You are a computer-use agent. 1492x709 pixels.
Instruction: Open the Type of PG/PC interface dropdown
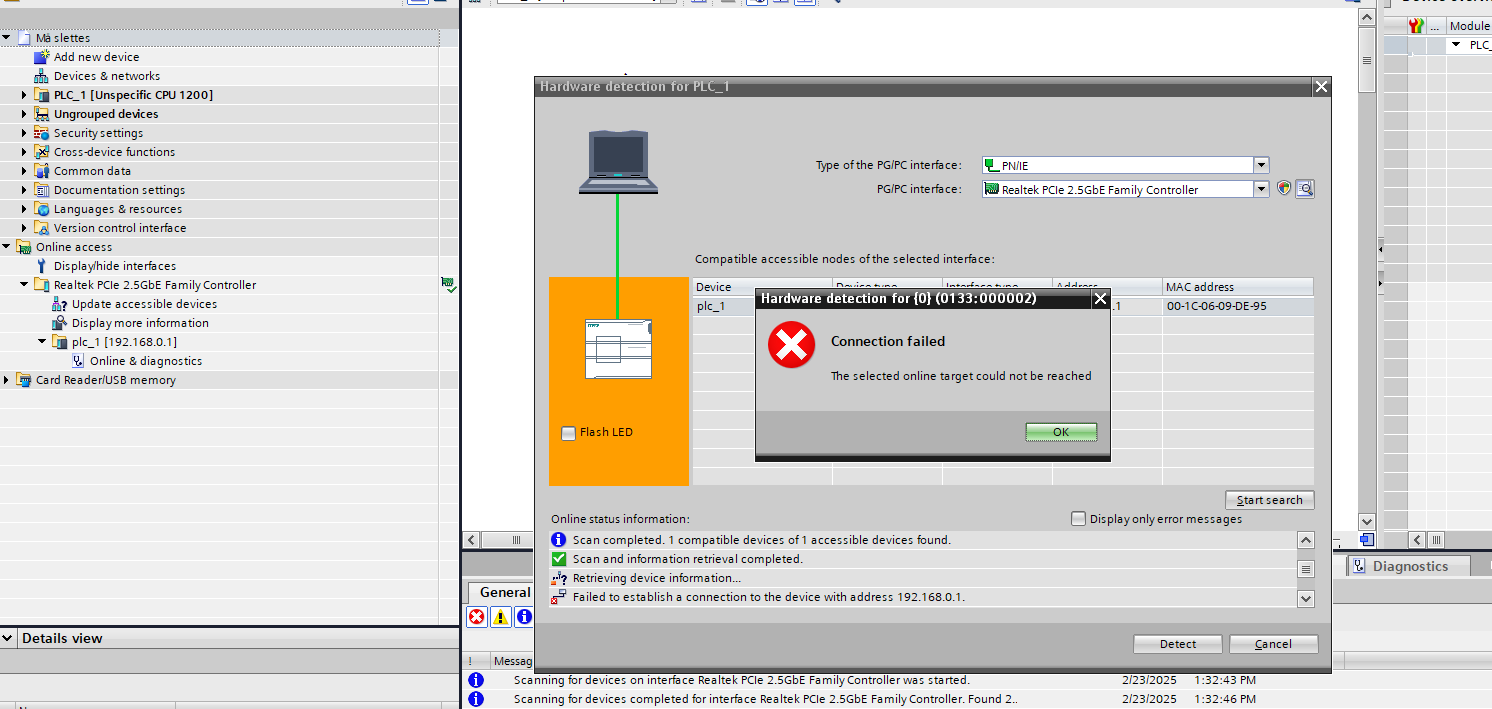(1262, 166)
